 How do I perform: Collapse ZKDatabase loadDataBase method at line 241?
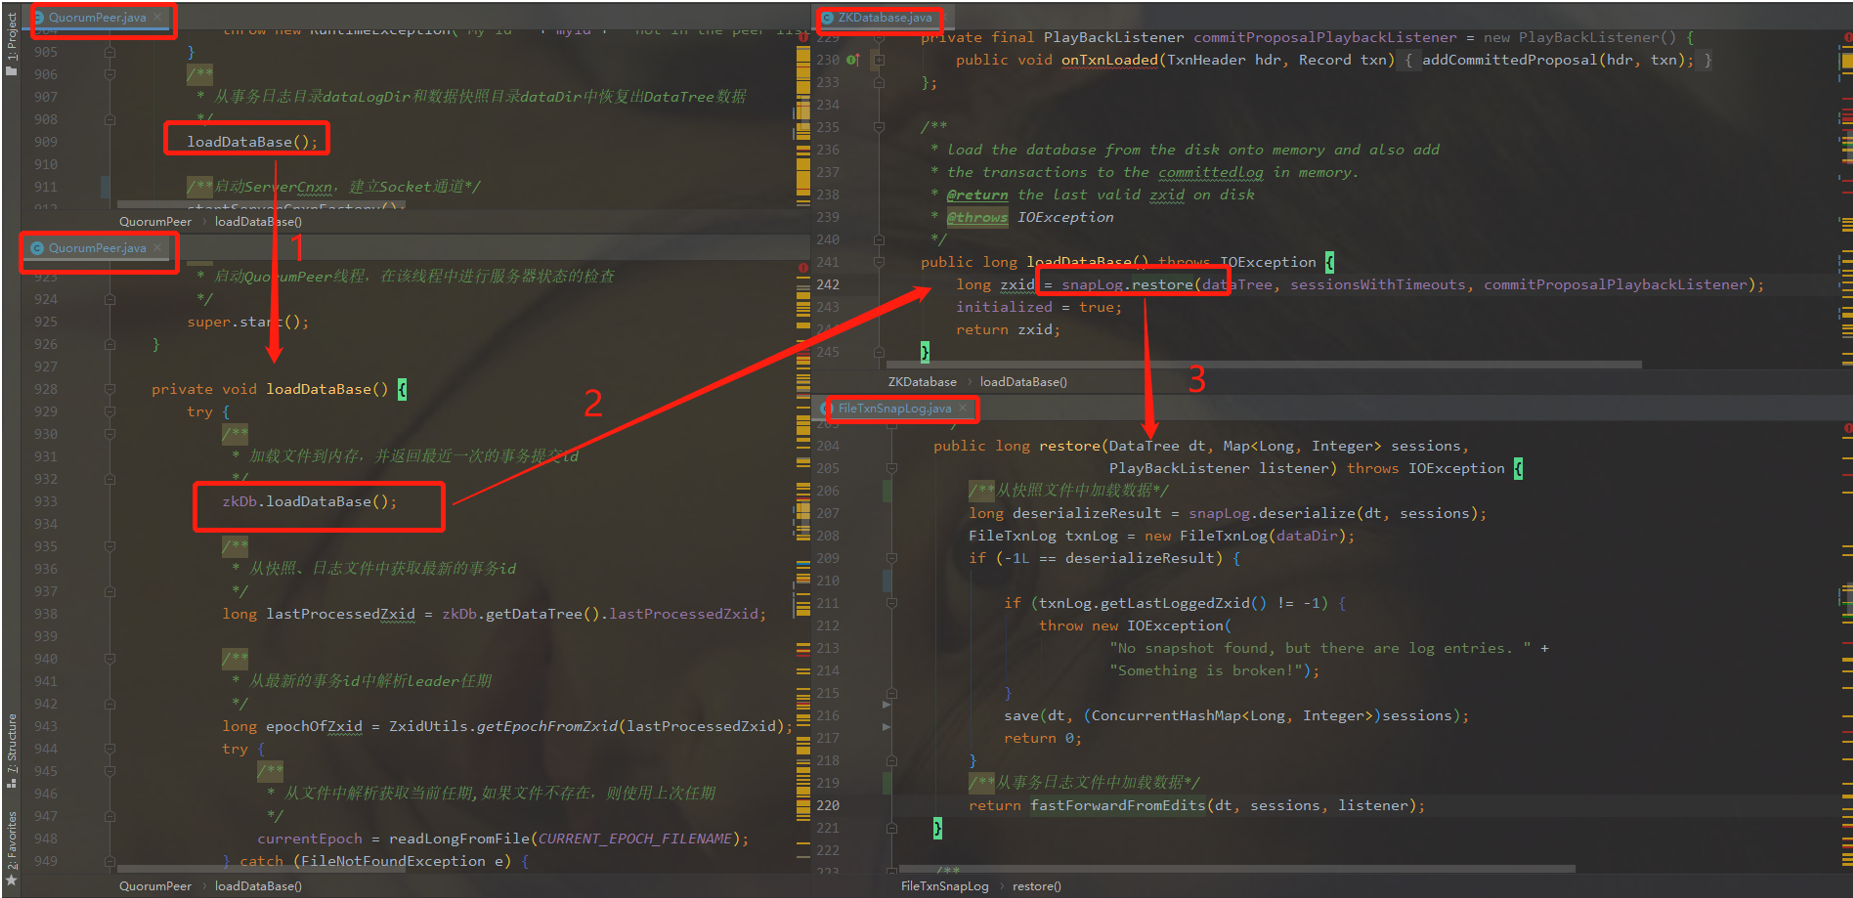(879, 262)
